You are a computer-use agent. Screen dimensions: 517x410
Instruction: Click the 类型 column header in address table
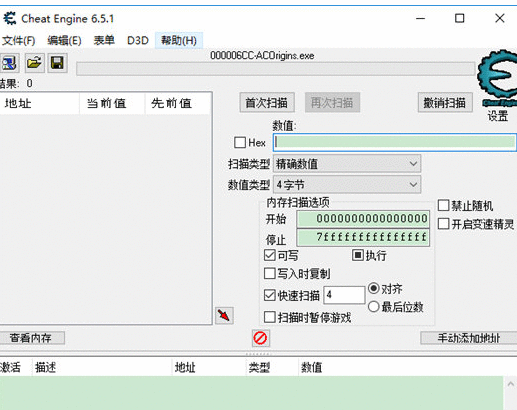click(272, 367)
